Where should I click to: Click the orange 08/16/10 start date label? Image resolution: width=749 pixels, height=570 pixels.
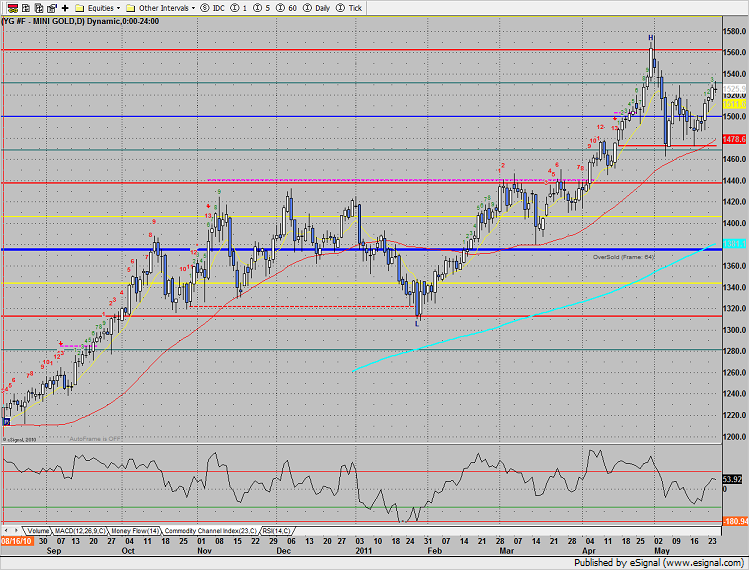17,541
